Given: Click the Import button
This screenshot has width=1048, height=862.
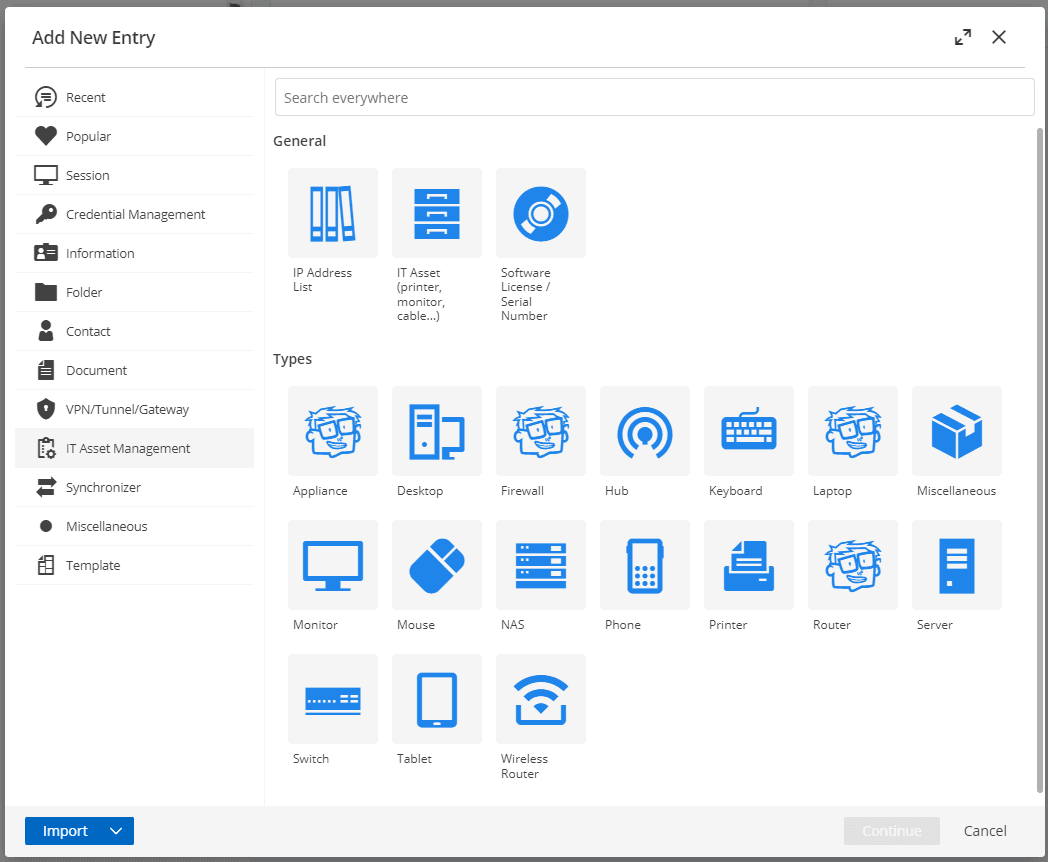Looking at the screenshot, I should click(x=65, y=831).
